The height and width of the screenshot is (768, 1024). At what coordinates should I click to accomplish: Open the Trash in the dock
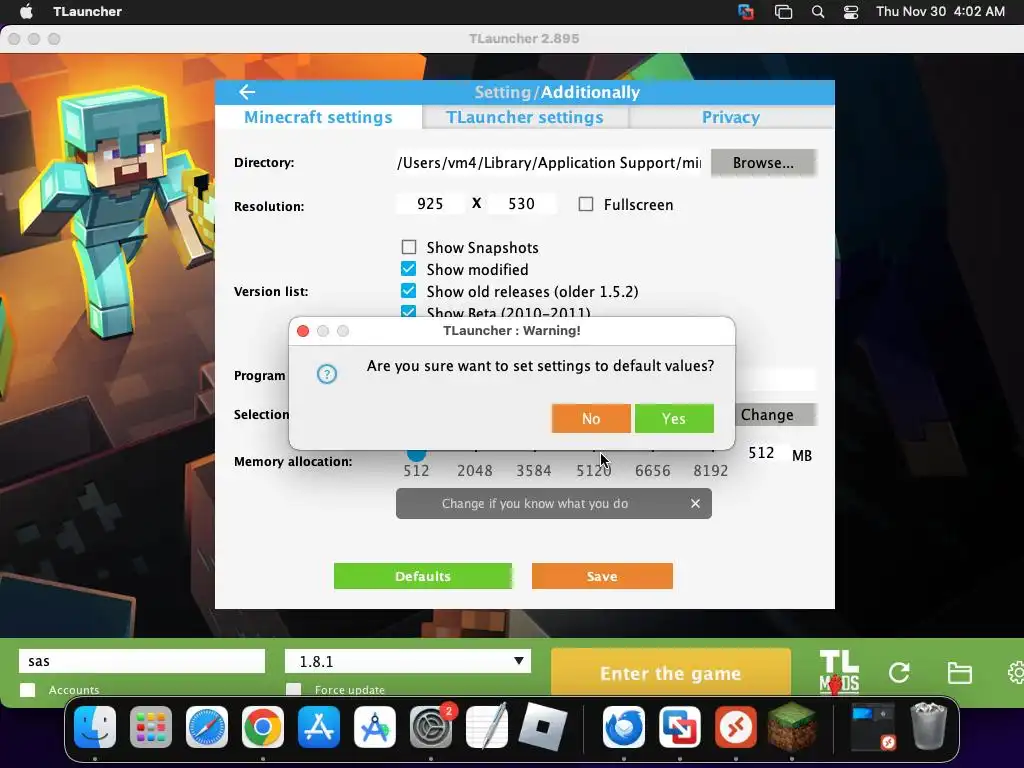(929, 726)
